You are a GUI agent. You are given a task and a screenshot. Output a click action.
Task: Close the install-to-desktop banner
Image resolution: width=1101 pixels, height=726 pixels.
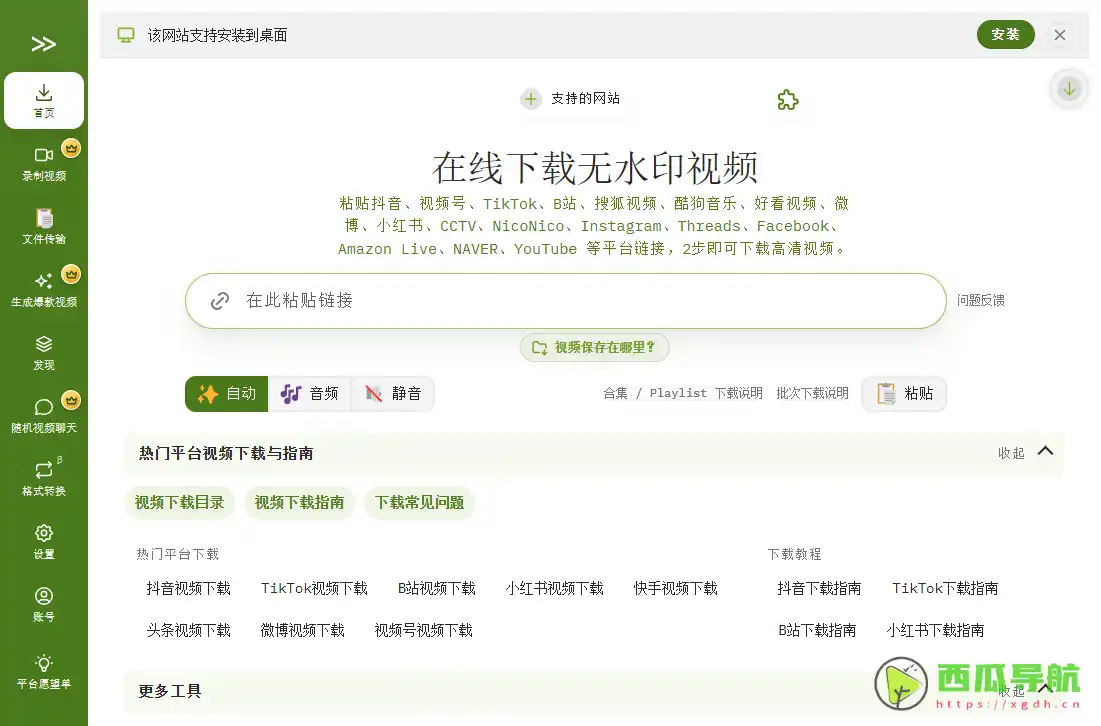pos(1060,34)
